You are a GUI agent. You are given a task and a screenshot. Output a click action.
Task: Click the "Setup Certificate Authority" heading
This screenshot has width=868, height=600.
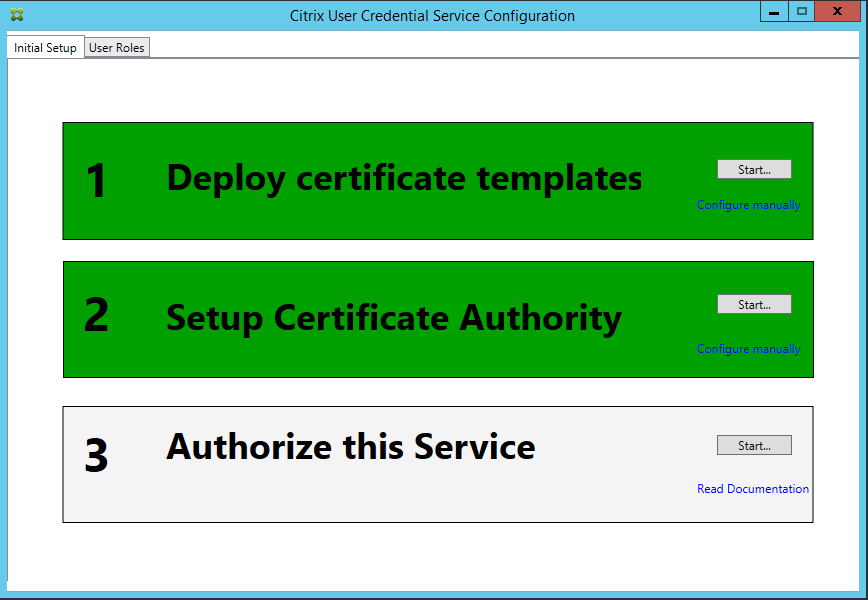click(x=393, y=318)
